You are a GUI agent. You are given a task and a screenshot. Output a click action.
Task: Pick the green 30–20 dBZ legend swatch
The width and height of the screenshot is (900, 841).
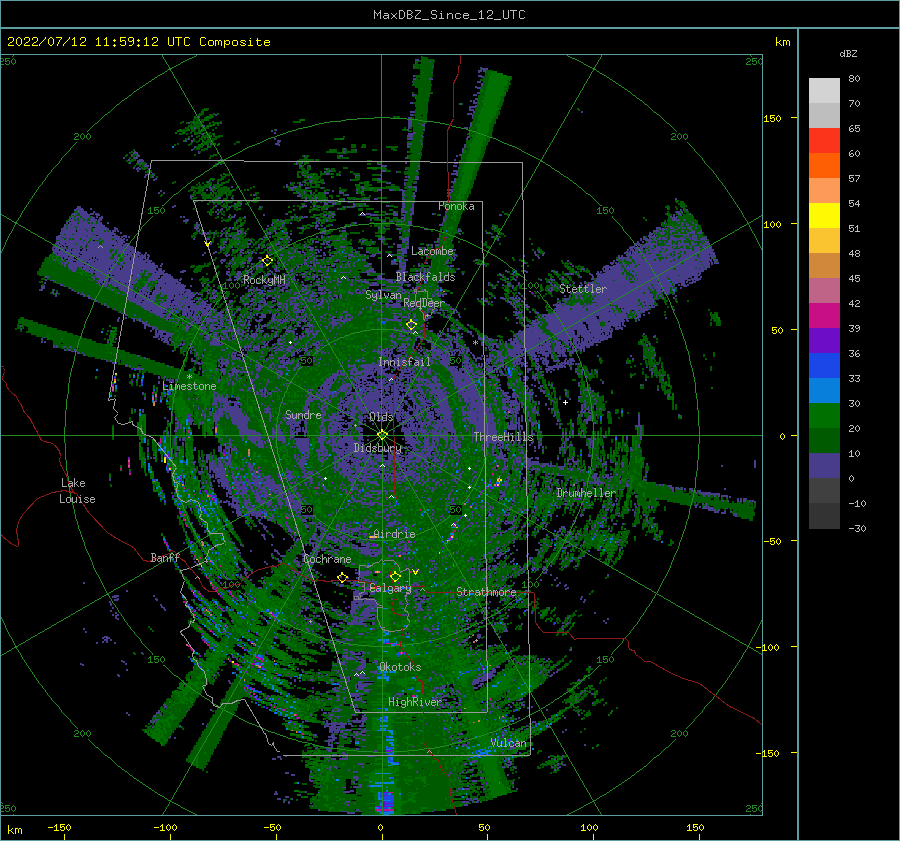pyautogui.click(x=824, y=416)
